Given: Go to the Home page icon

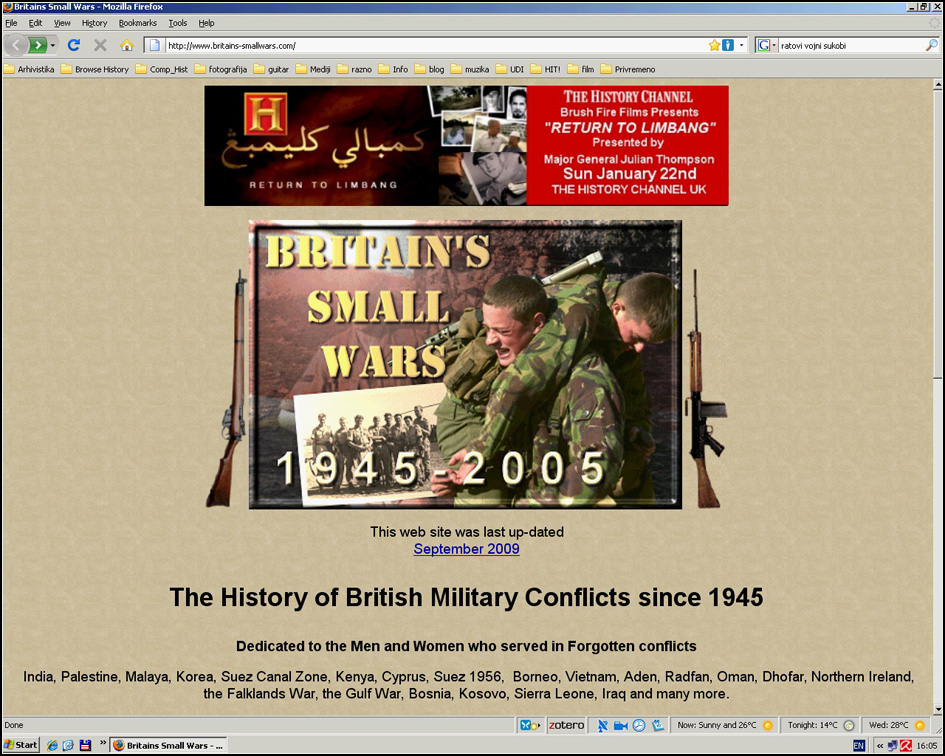Looking at the screenshot, I should point(127,45).
